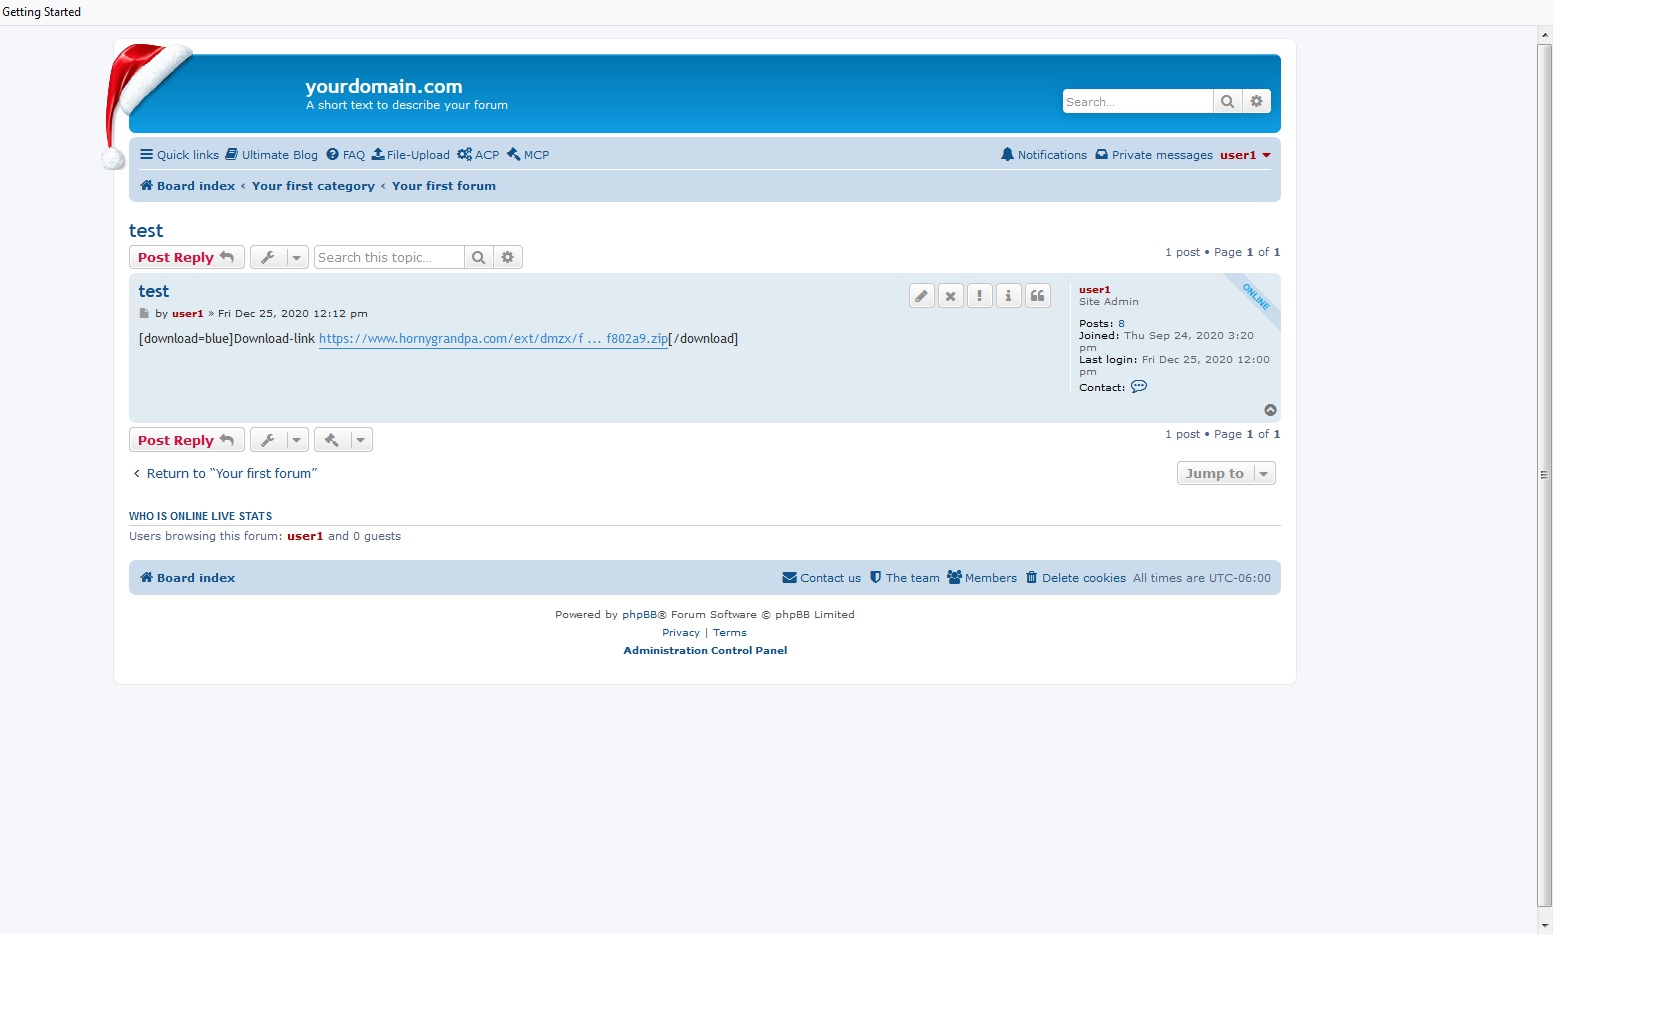Image resolution: width=1680 pixels, height=1010 pixels.
Task: Click the edit post pencil icon
Action: (921, 296)
